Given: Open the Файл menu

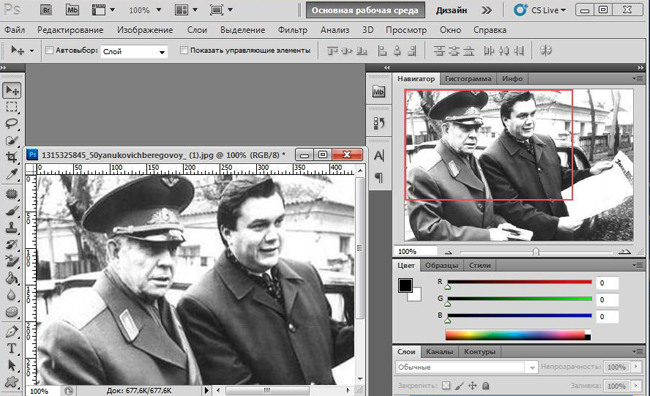Looking at the screenshot, I should (15, 30).
